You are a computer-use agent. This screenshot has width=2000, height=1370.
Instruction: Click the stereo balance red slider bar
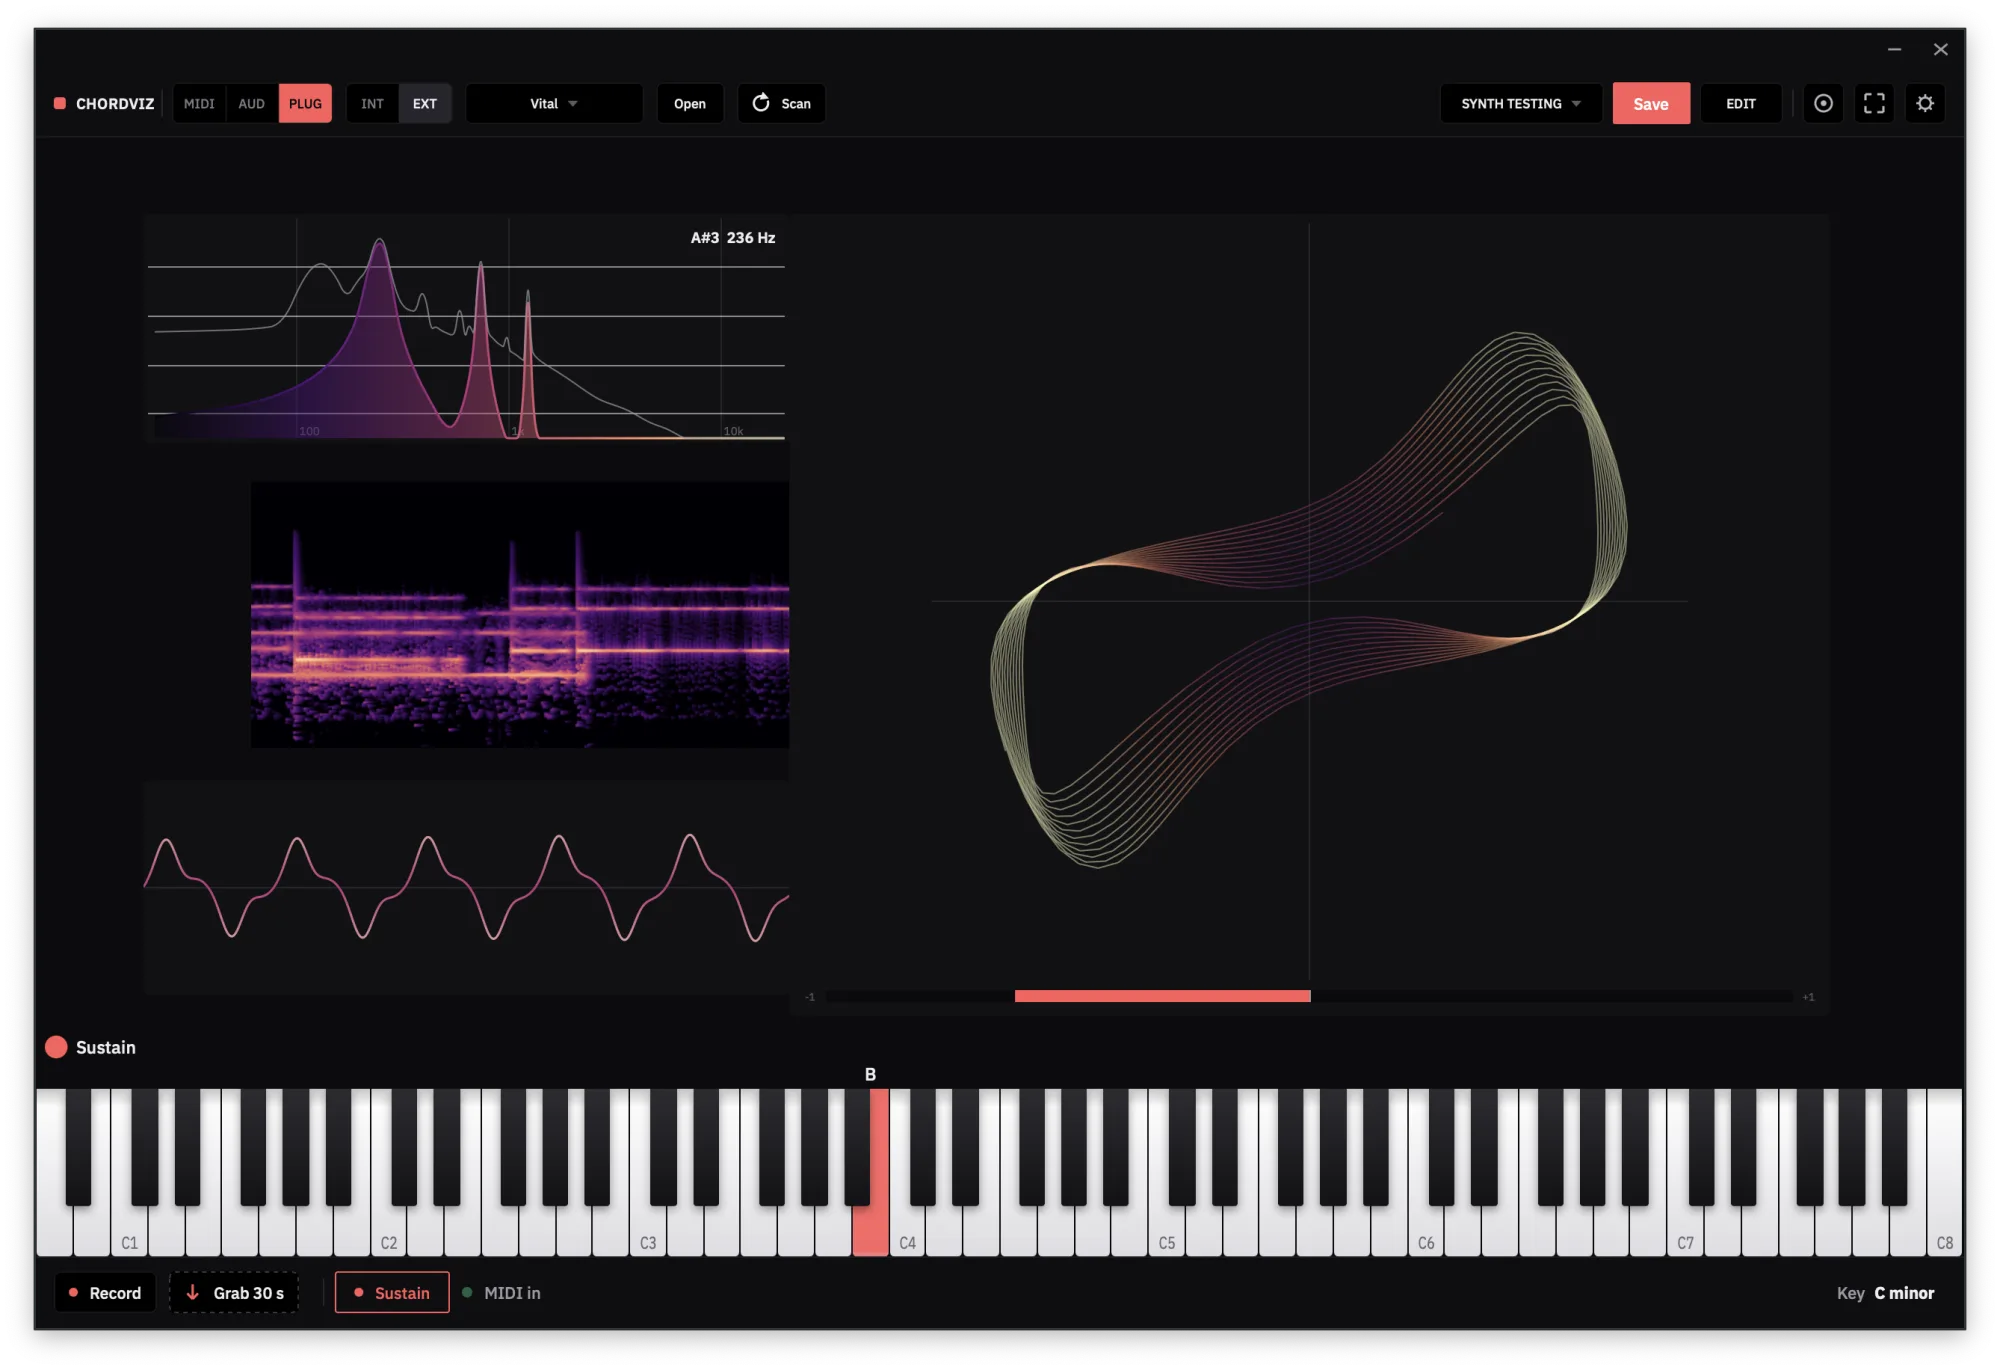[x=1162, y=996]
